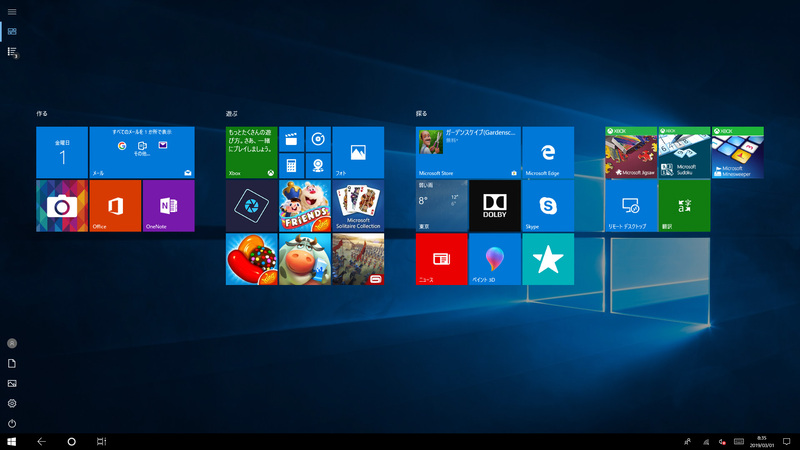Open the Mail (メール) tile
Screen dimensions: 800x450
(x=142, y=153)
